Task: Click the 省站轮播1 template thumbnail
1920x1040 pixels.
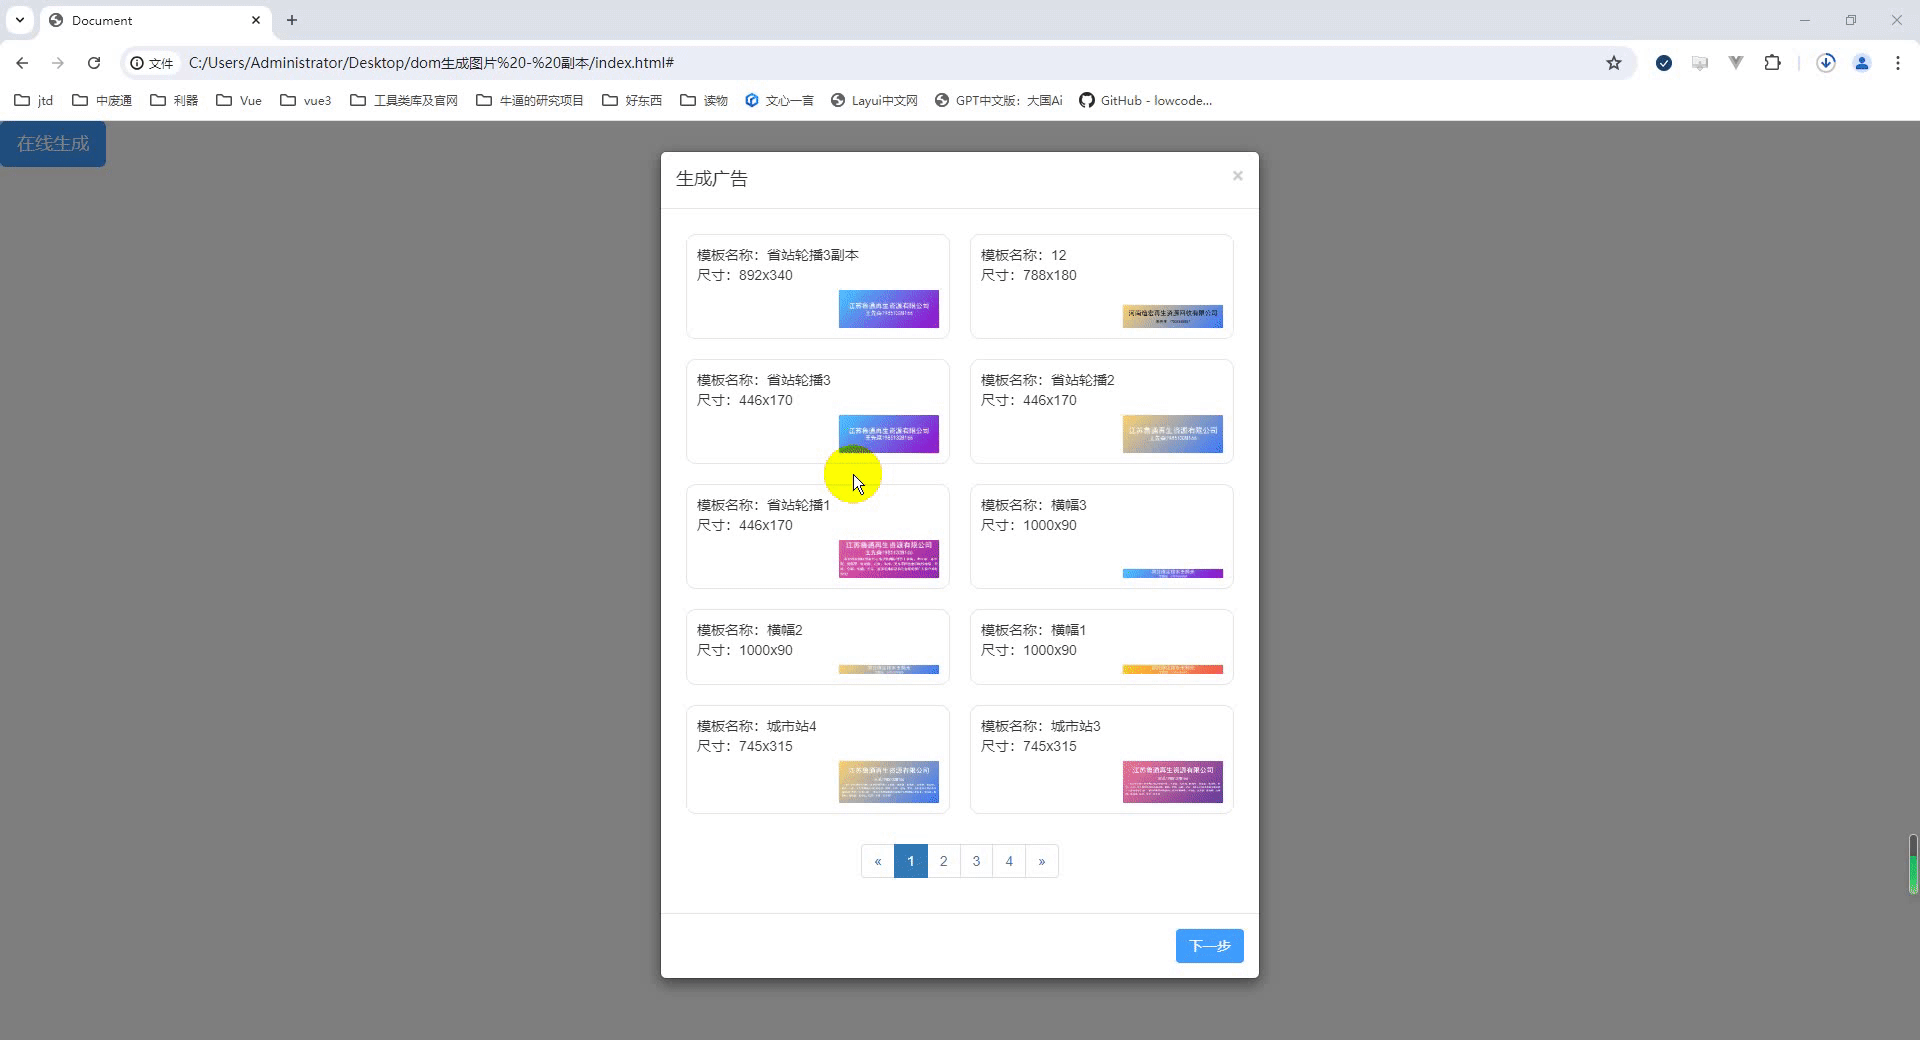Action: pyautogui.click(x=889, y=559)
